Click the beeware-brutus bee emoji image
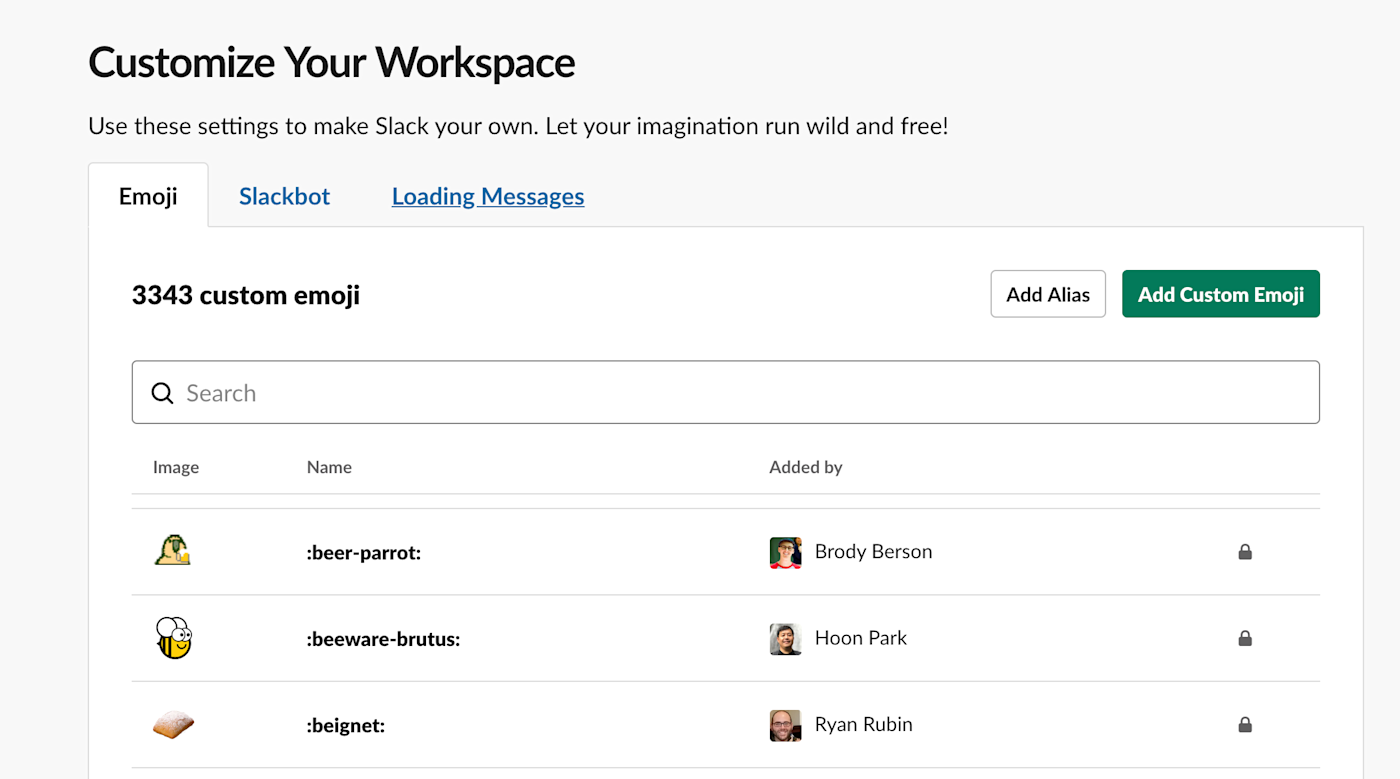Viewport: 1400px width, 779px height. pos(173,638)
